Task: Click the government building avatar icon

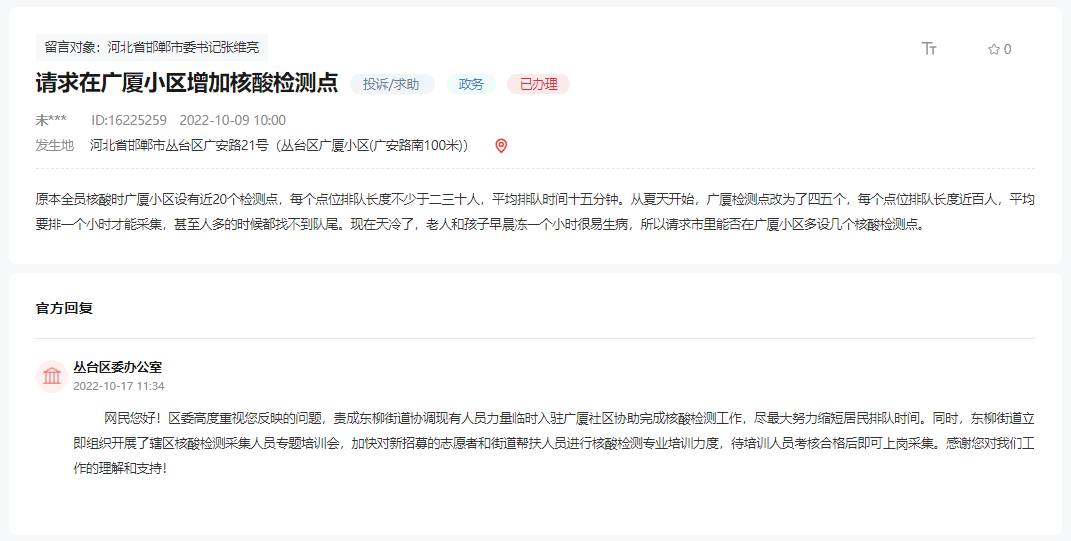Action: tap(52, 376)
